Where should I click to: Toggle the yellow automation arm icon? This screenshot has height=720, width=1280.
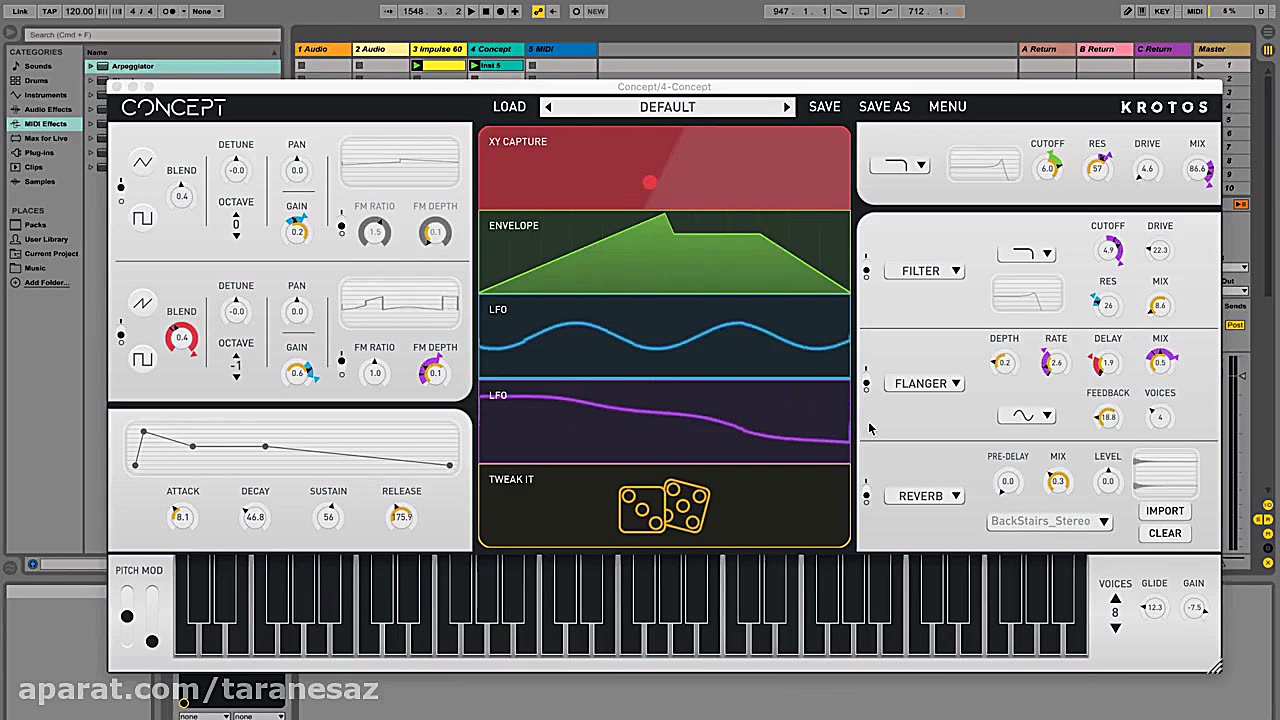(539, 11)
